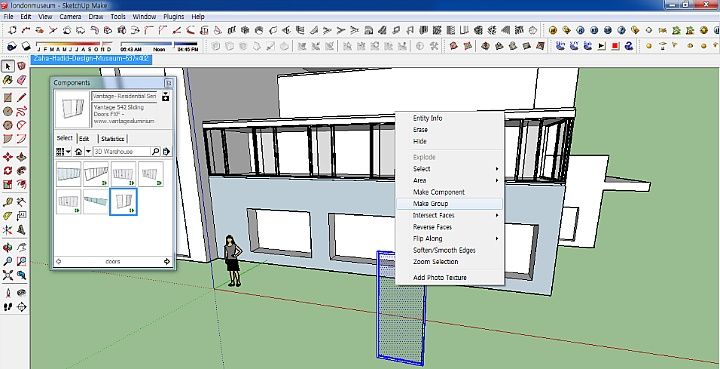Click the search magnifier in Components panel
This screenshot has width=720, height=369.
[x=155, y=151]
